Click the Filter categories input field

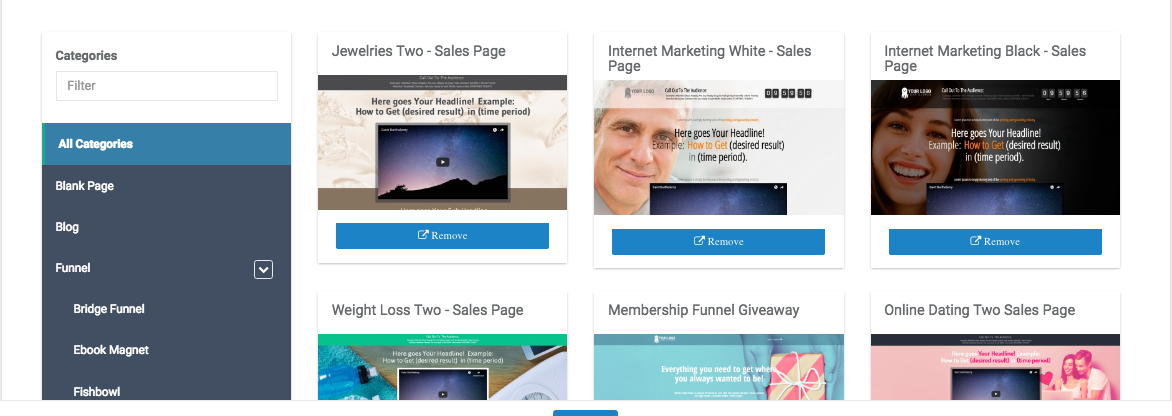coord(167,86)
